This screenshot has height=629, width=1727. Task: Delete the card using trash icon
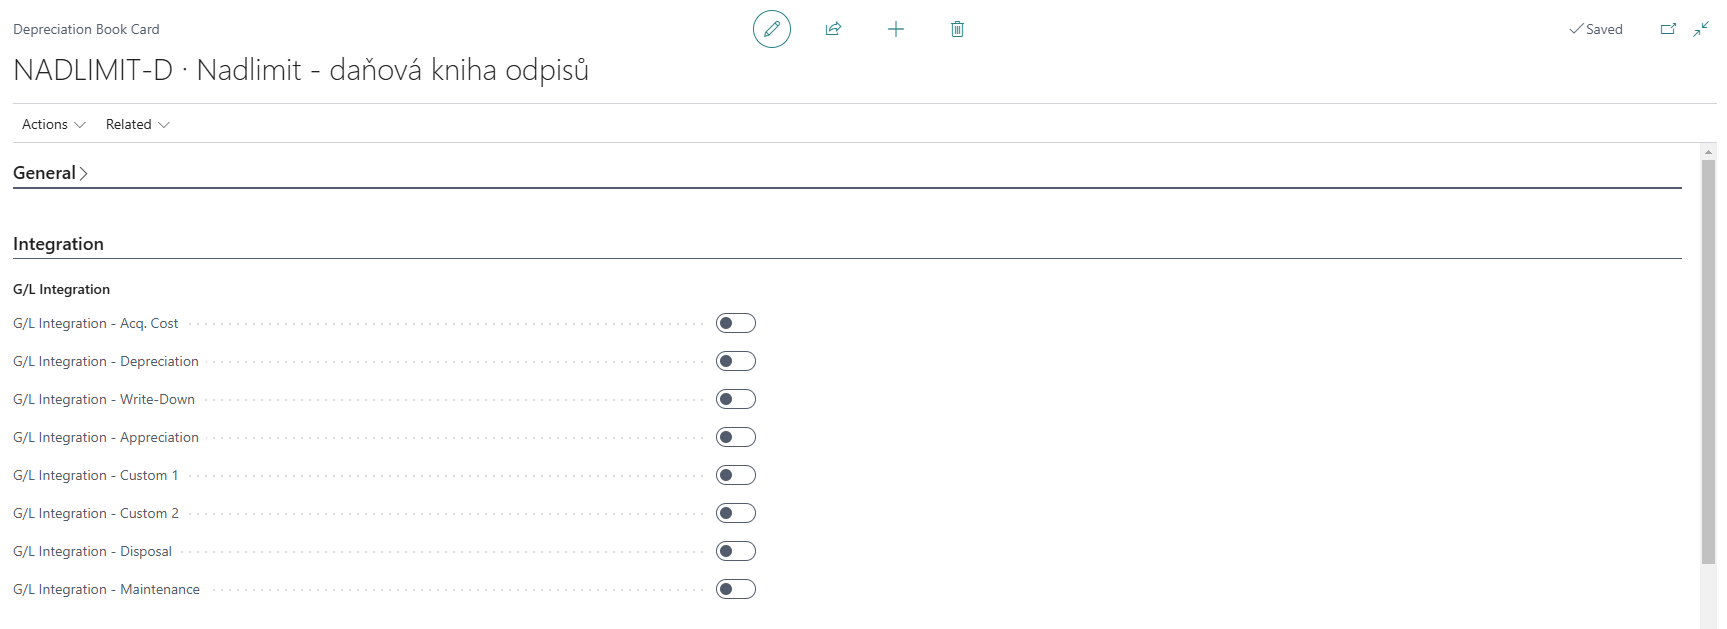(x=957, y=29)
